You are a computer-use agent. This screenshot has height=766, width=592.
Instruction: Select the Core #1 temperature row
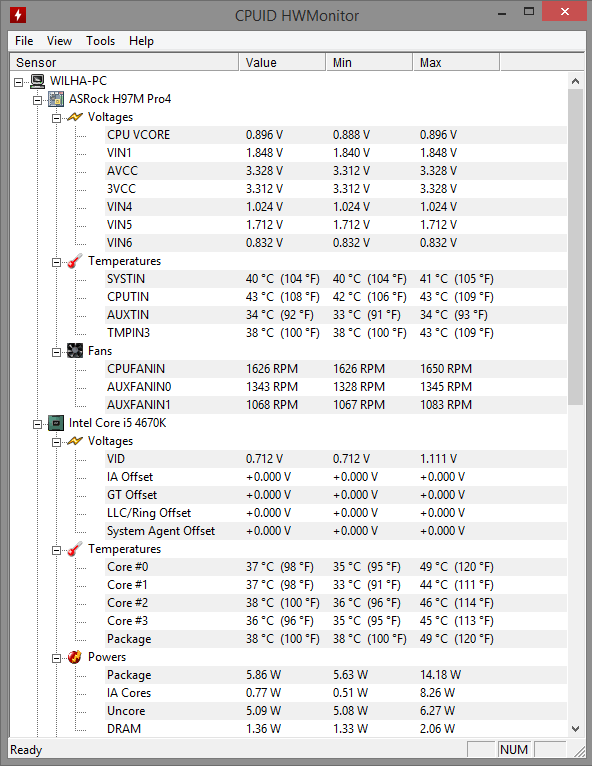coord(336,585)
